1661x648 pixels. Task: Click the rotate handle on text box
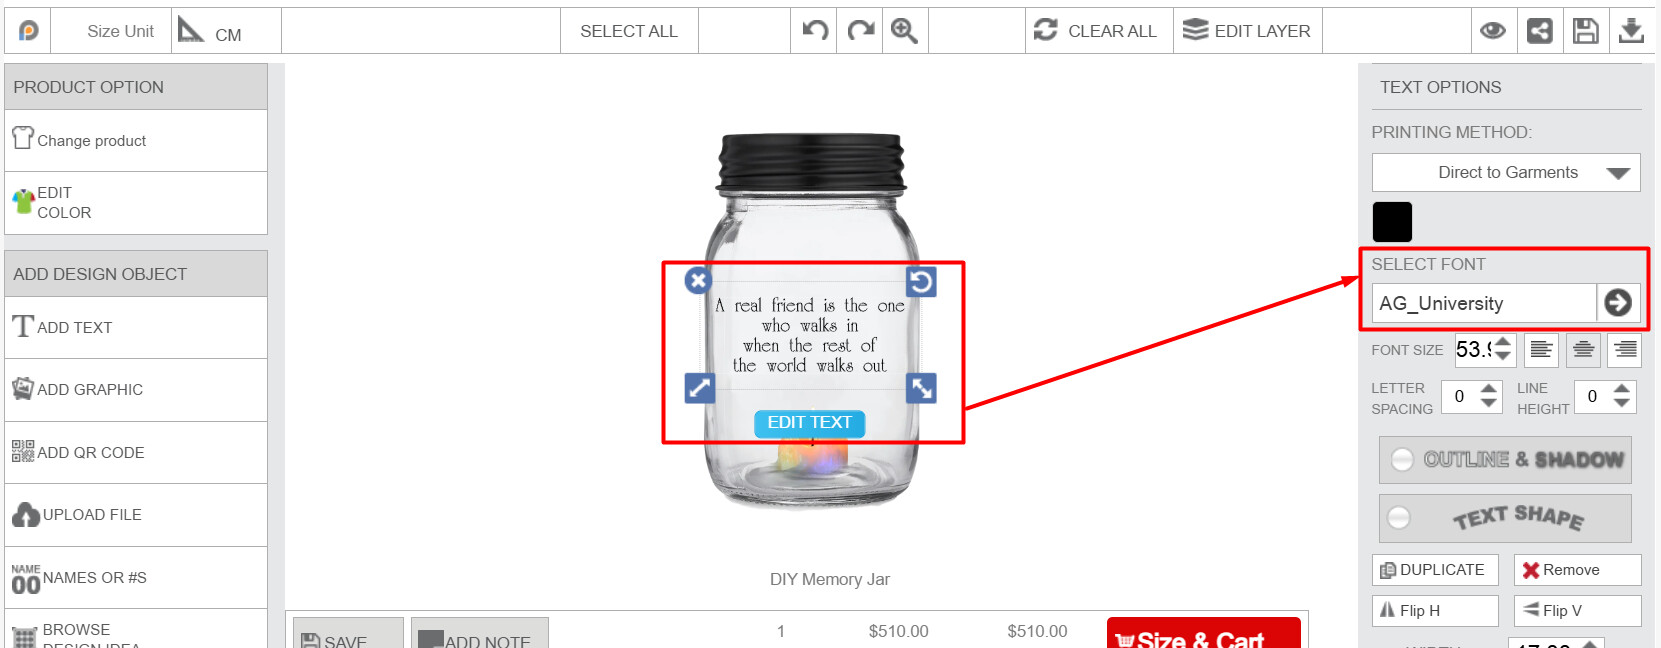921,282
